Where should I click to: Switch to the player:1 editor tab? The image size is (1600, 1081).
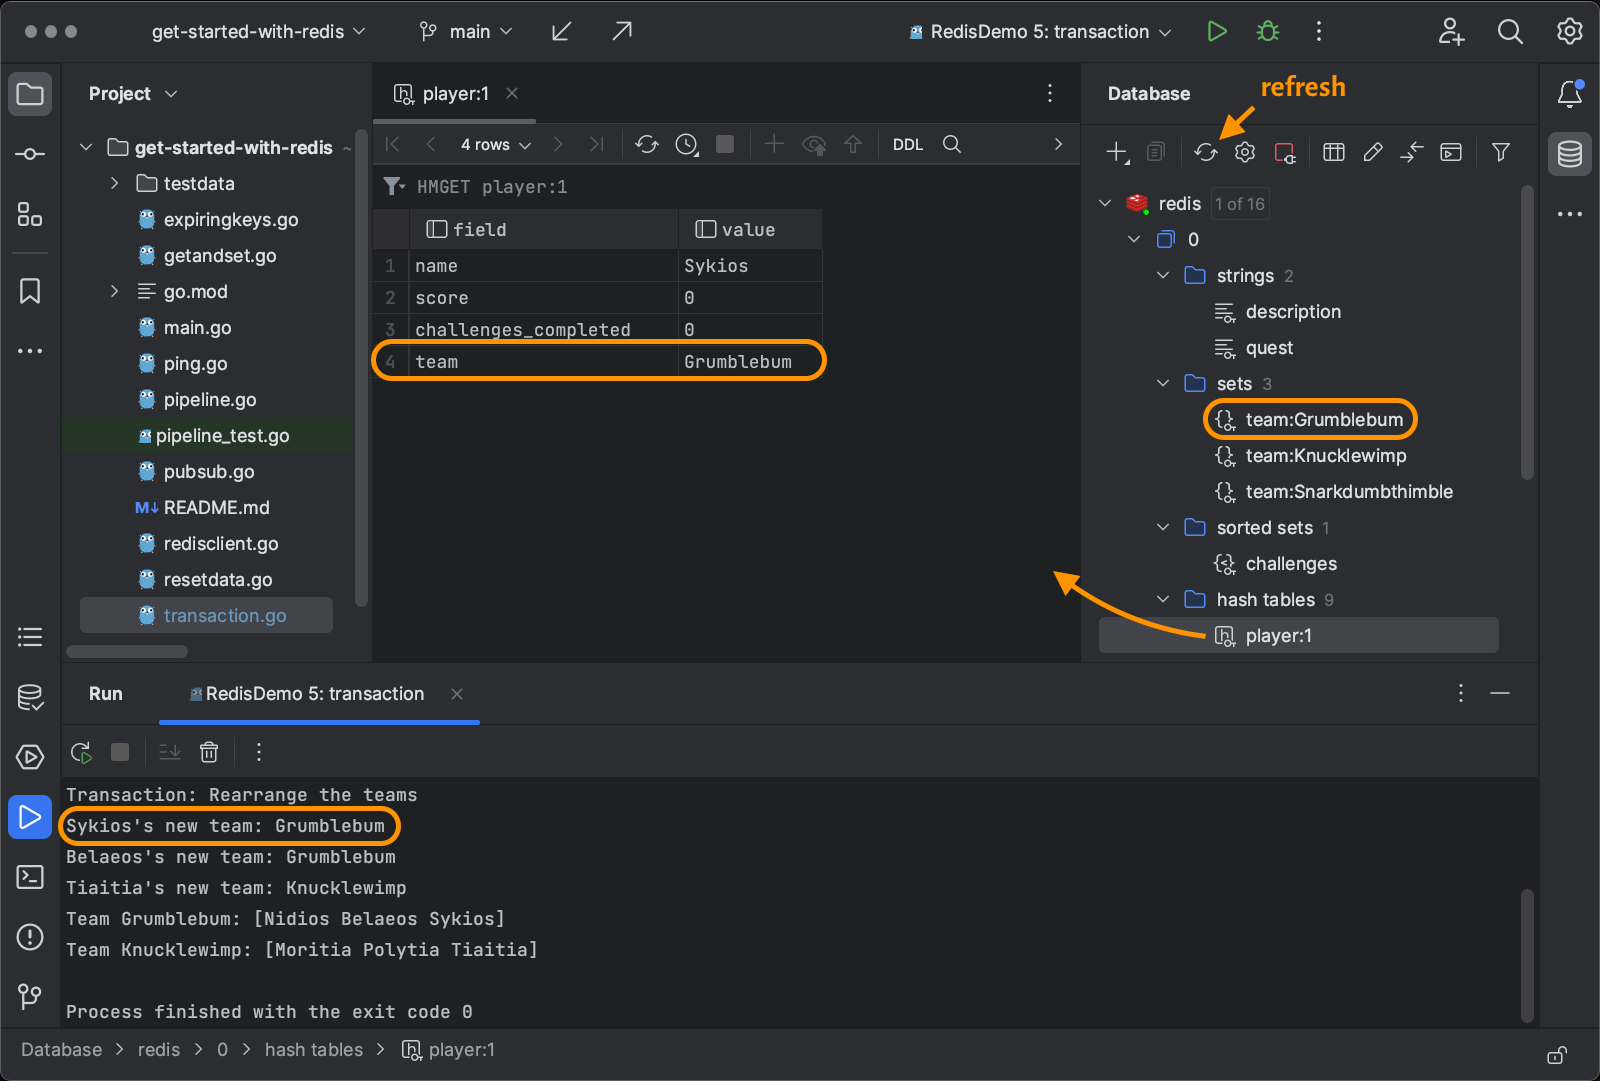455,94
